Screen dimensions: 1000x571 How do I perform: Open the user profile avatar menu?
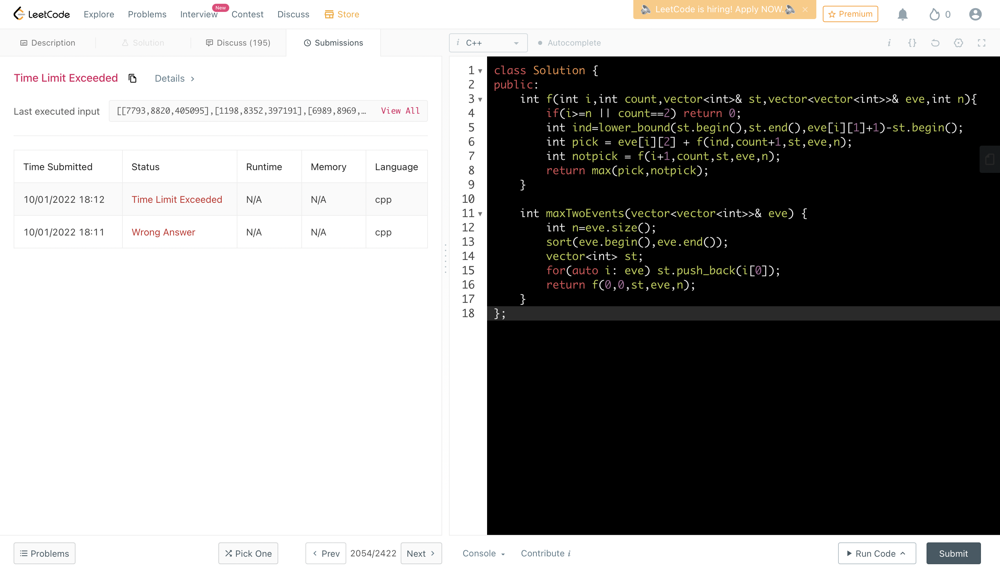[975, 14]
